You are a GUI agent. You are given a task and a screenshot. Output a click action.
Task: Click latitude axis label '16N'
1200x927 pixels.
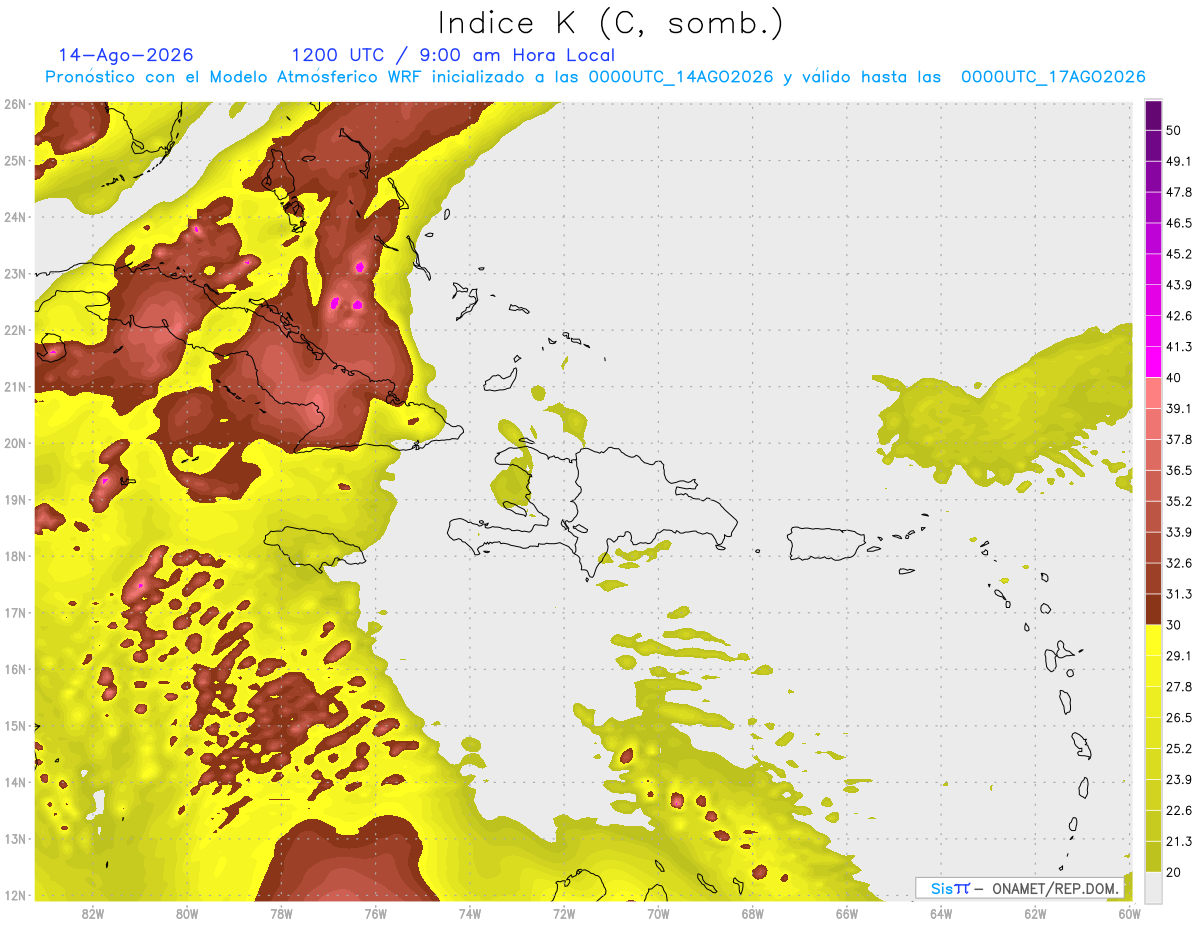14,669
